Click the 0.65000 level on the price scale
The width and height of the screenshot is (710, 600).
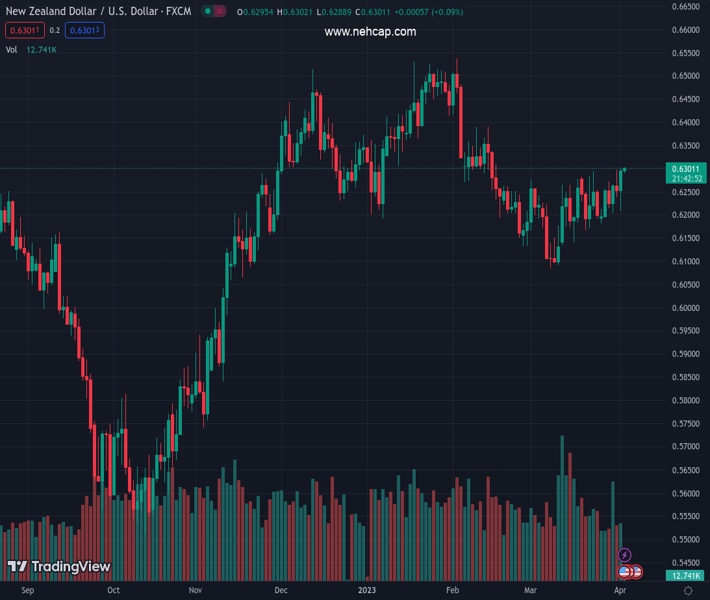(685, 76)
